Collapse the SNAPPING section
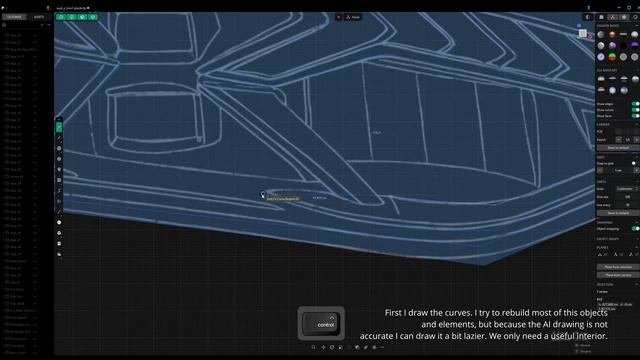The image size is (640, 360). pyautogui.click(x=637, y=222)
